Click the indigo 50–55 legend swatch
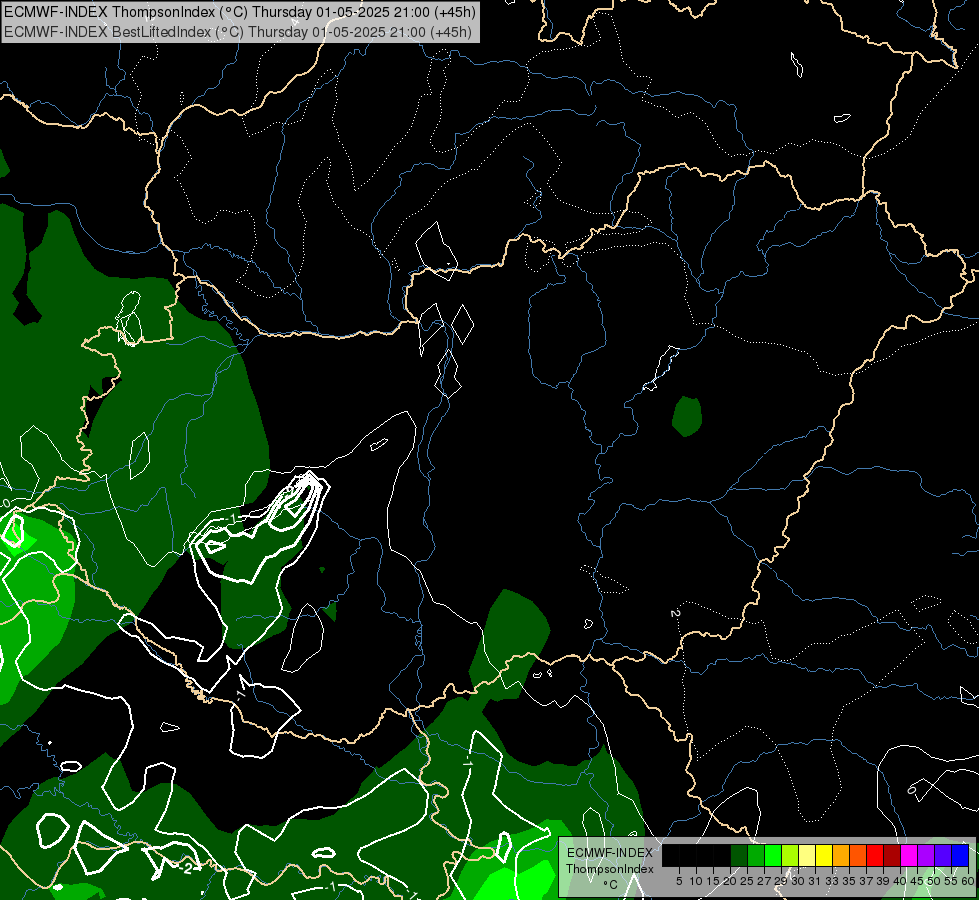 coord(943,856)
